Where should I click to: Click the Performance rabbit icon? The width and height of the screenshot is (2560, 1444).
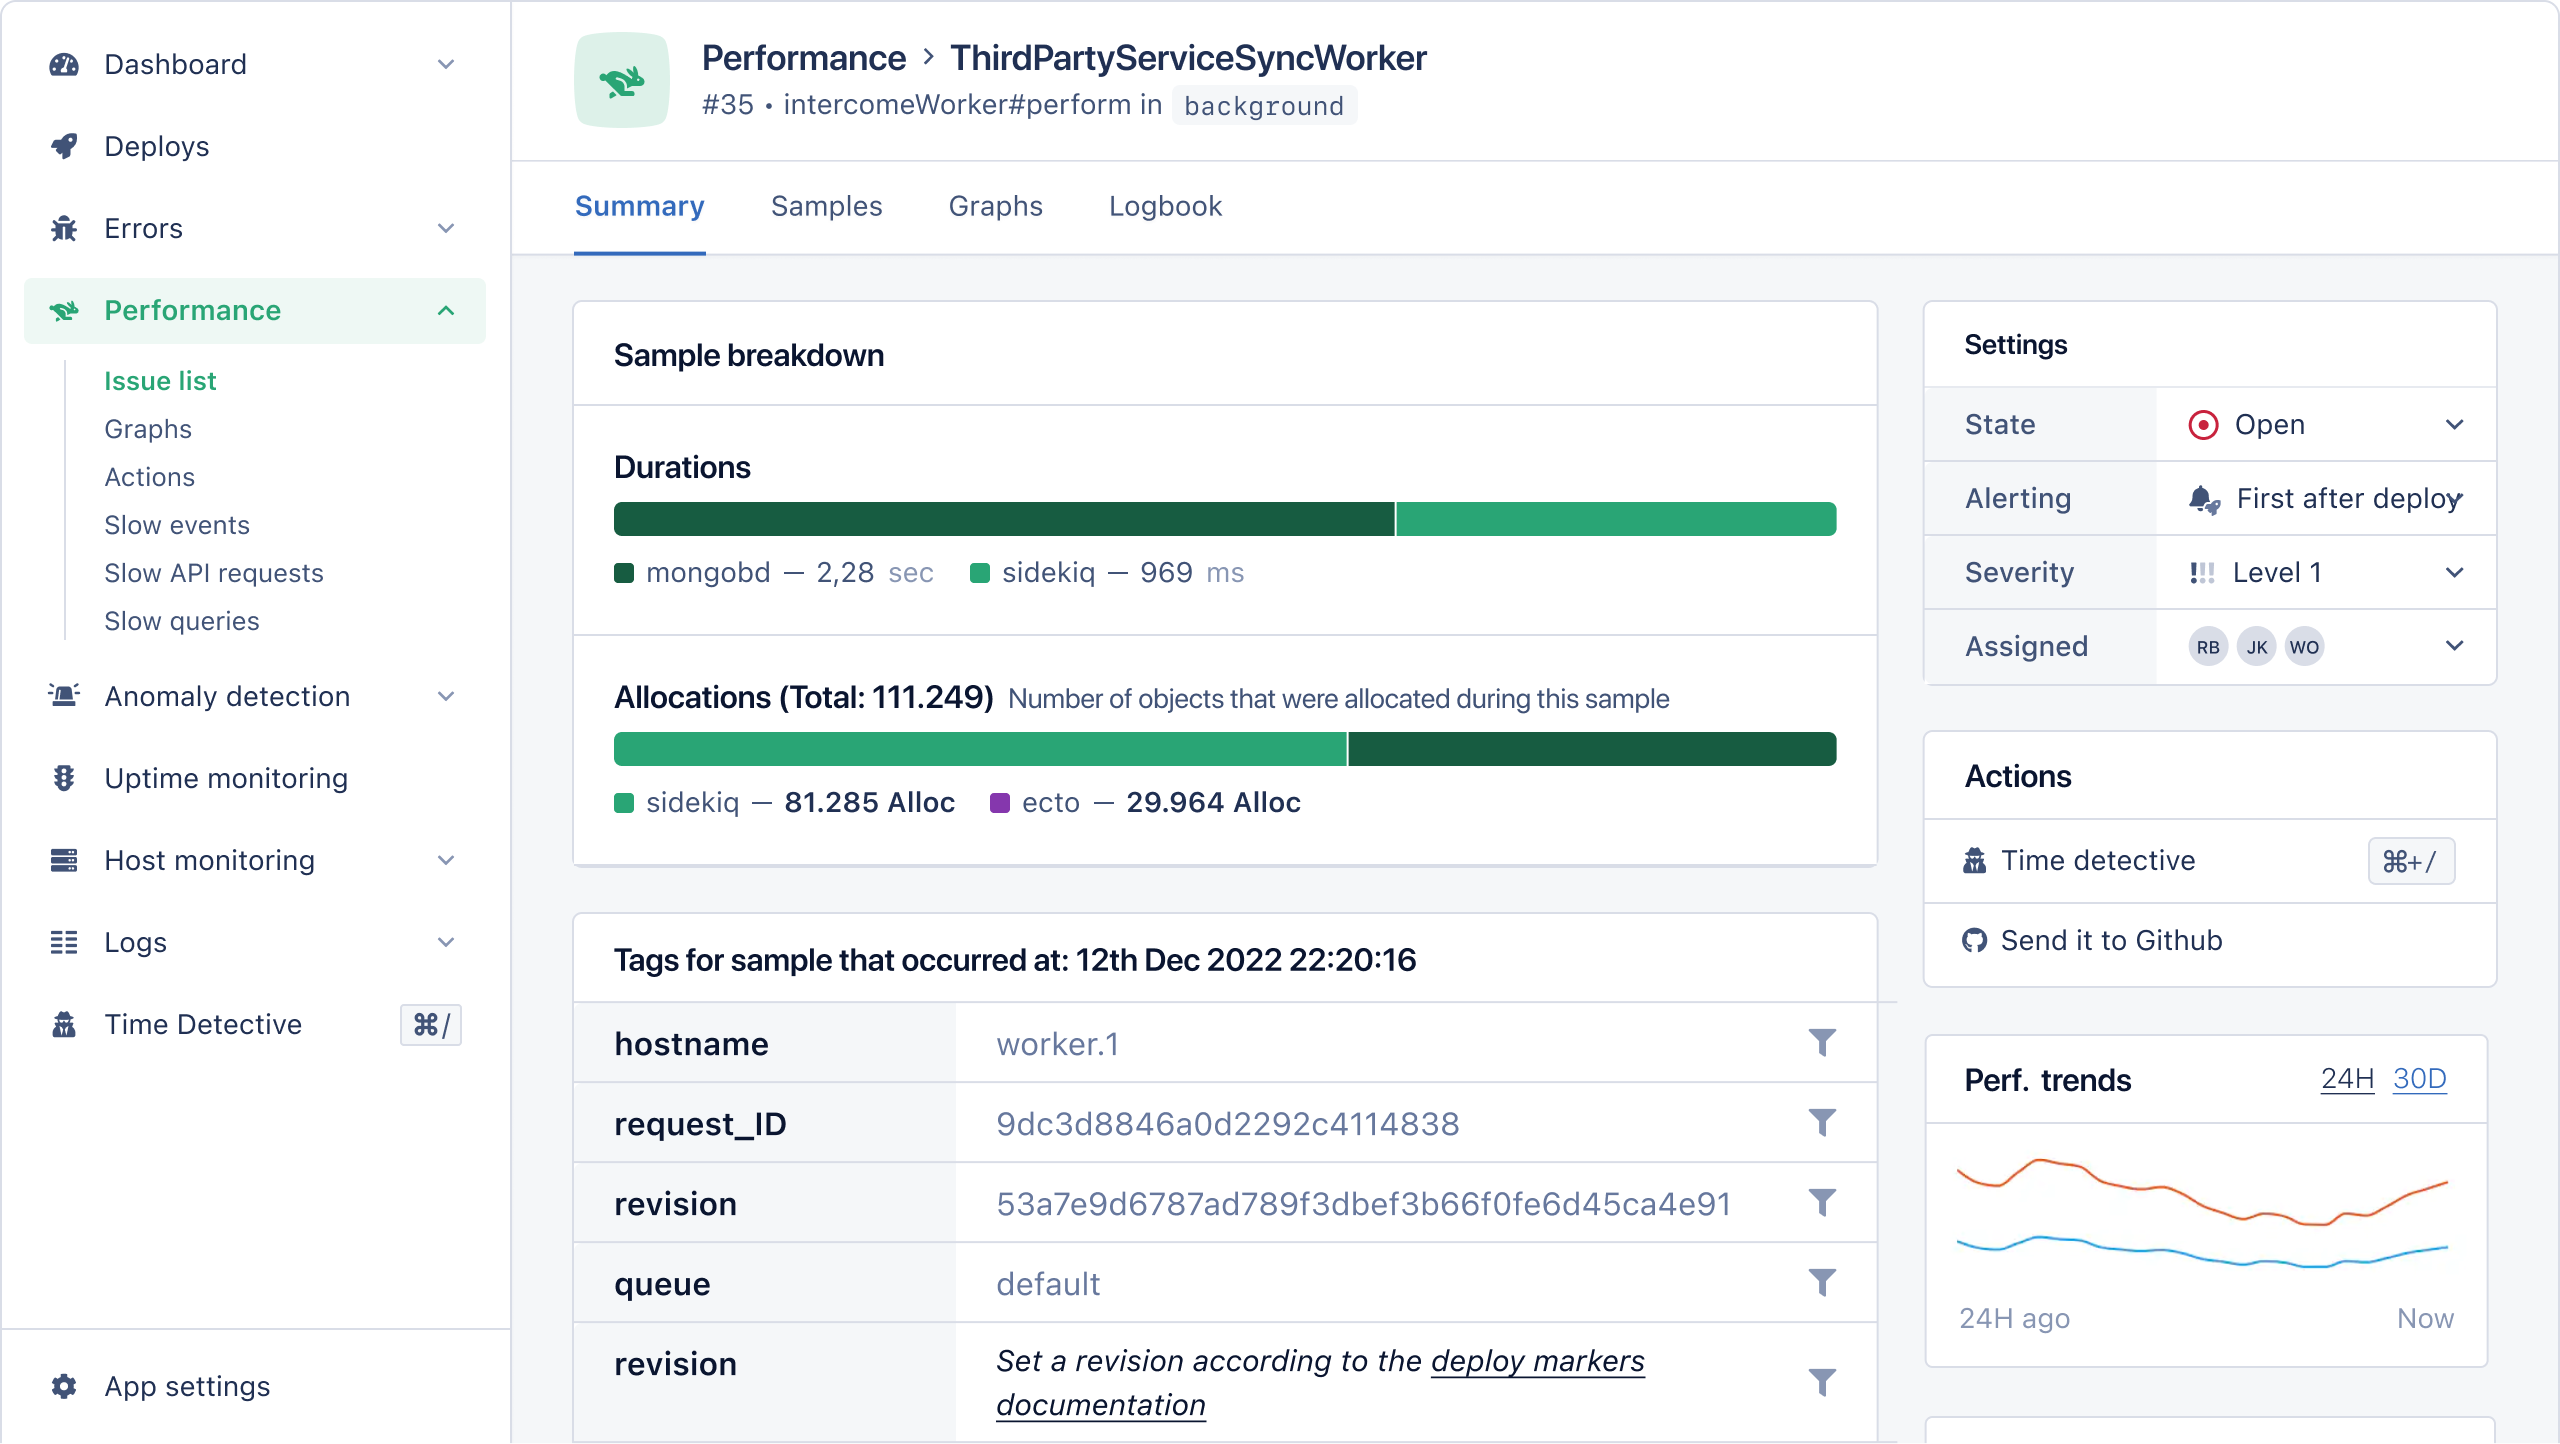point(64,310)
